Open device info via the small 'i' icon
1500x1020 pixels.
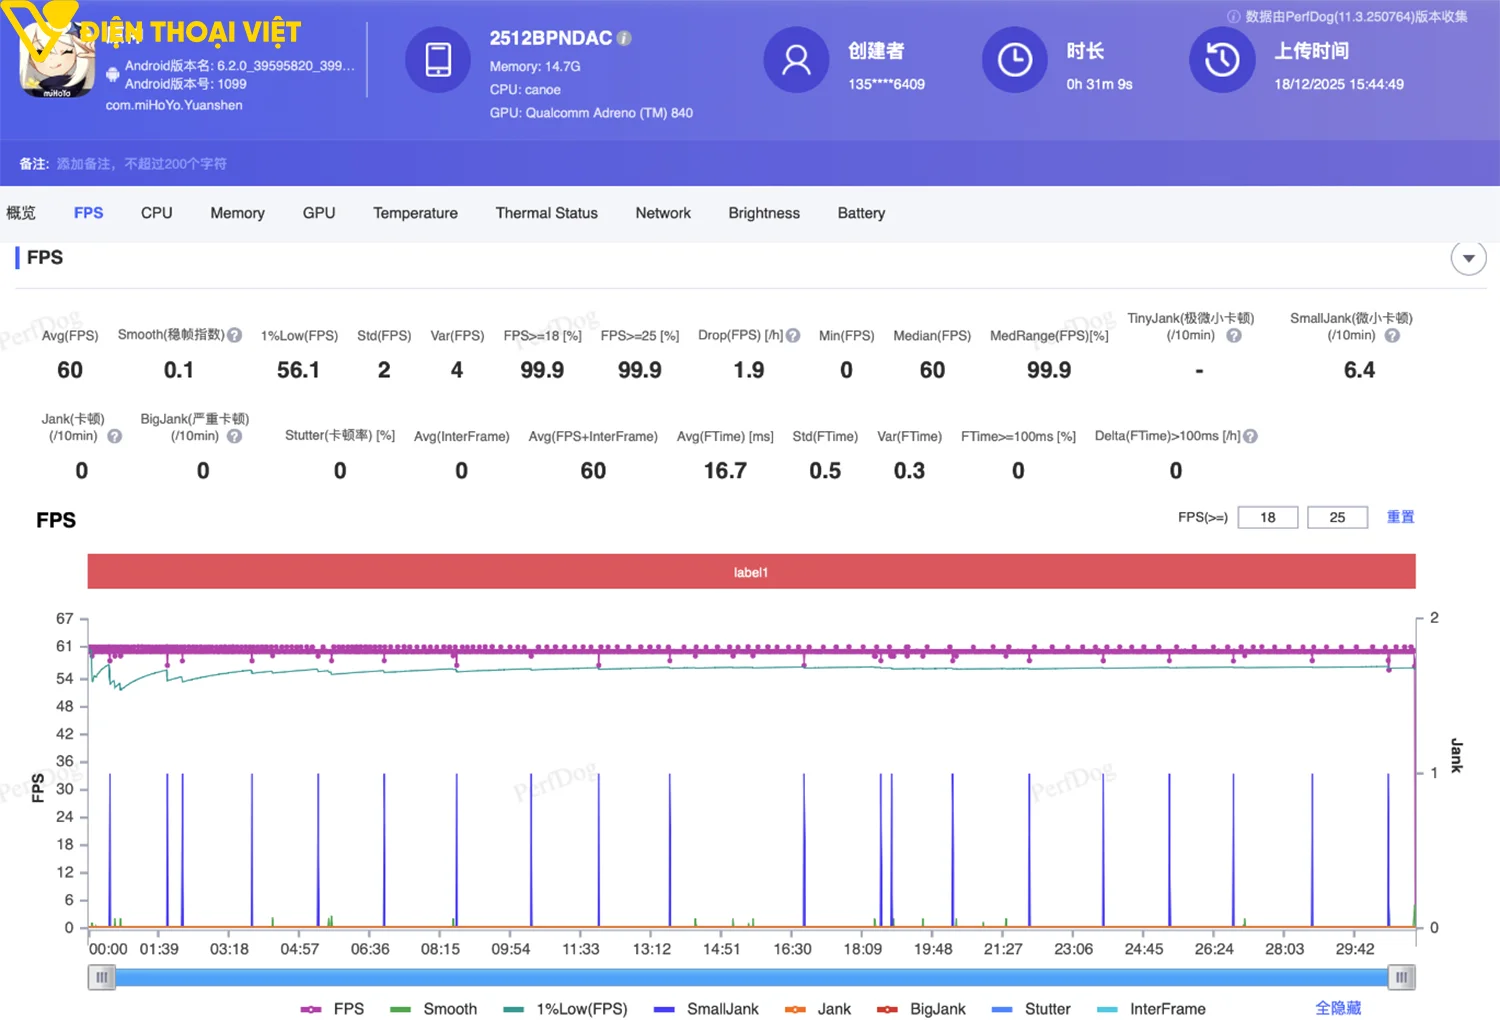625,37
